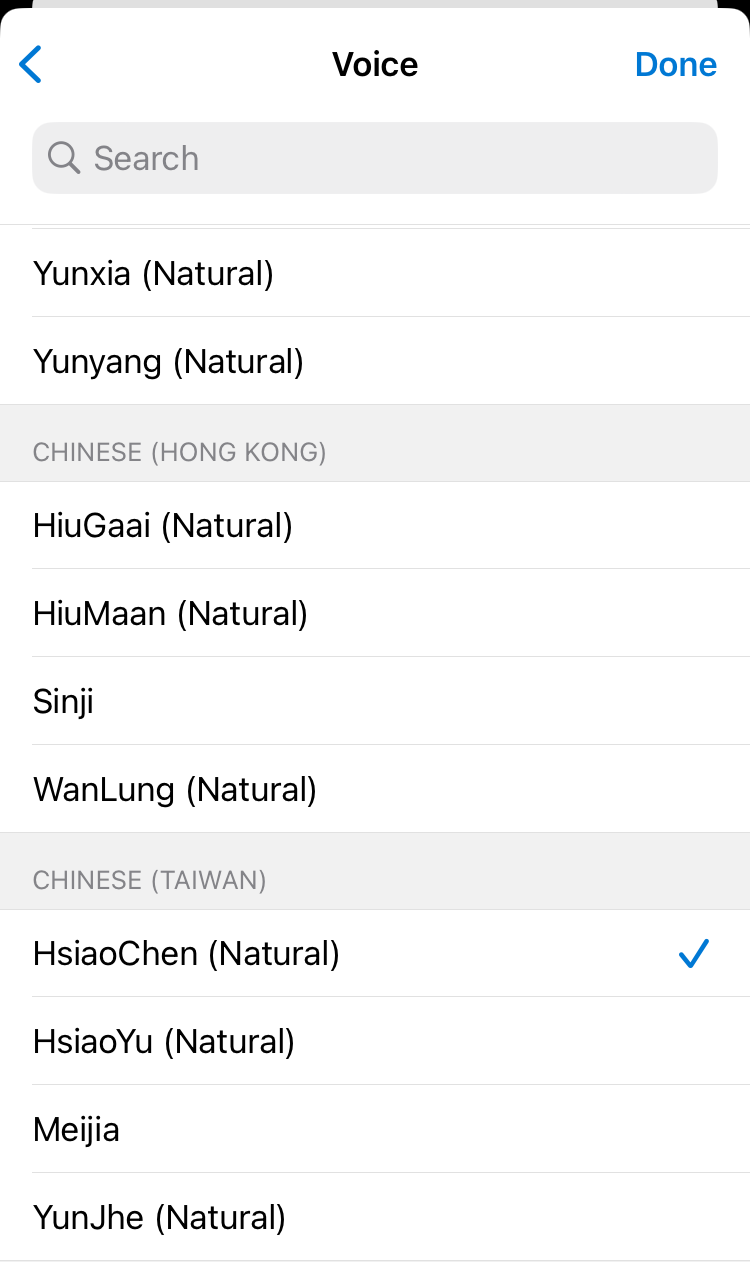Screen dimensions: 750x1262
Task: Tap the Chinese (Taiwan) section header
Action: [150, 880]
